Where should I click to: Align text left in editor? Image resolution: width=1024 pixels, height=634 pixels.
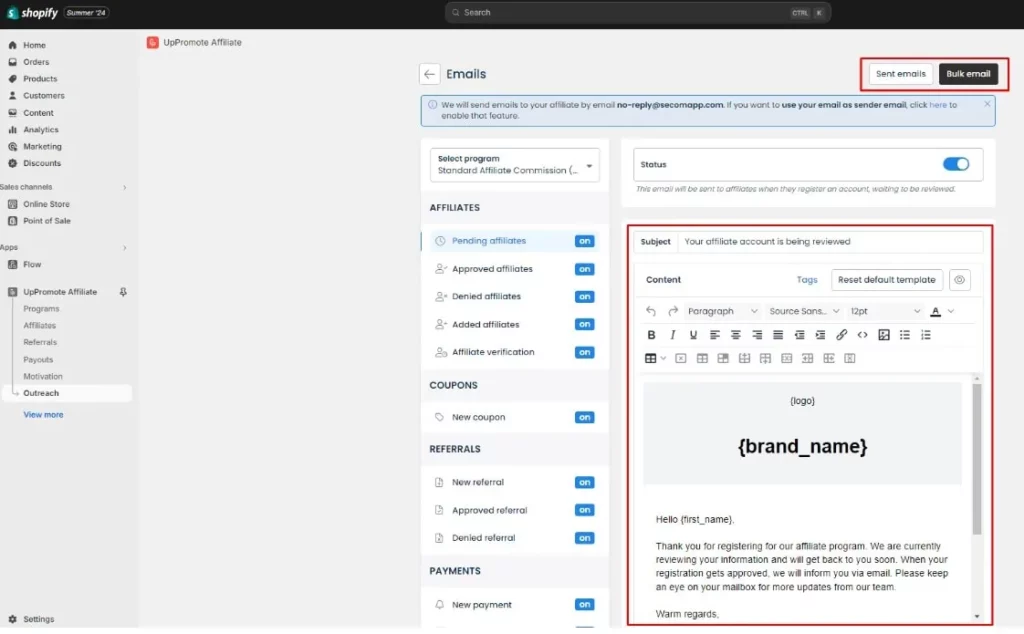tap(714, 335)
